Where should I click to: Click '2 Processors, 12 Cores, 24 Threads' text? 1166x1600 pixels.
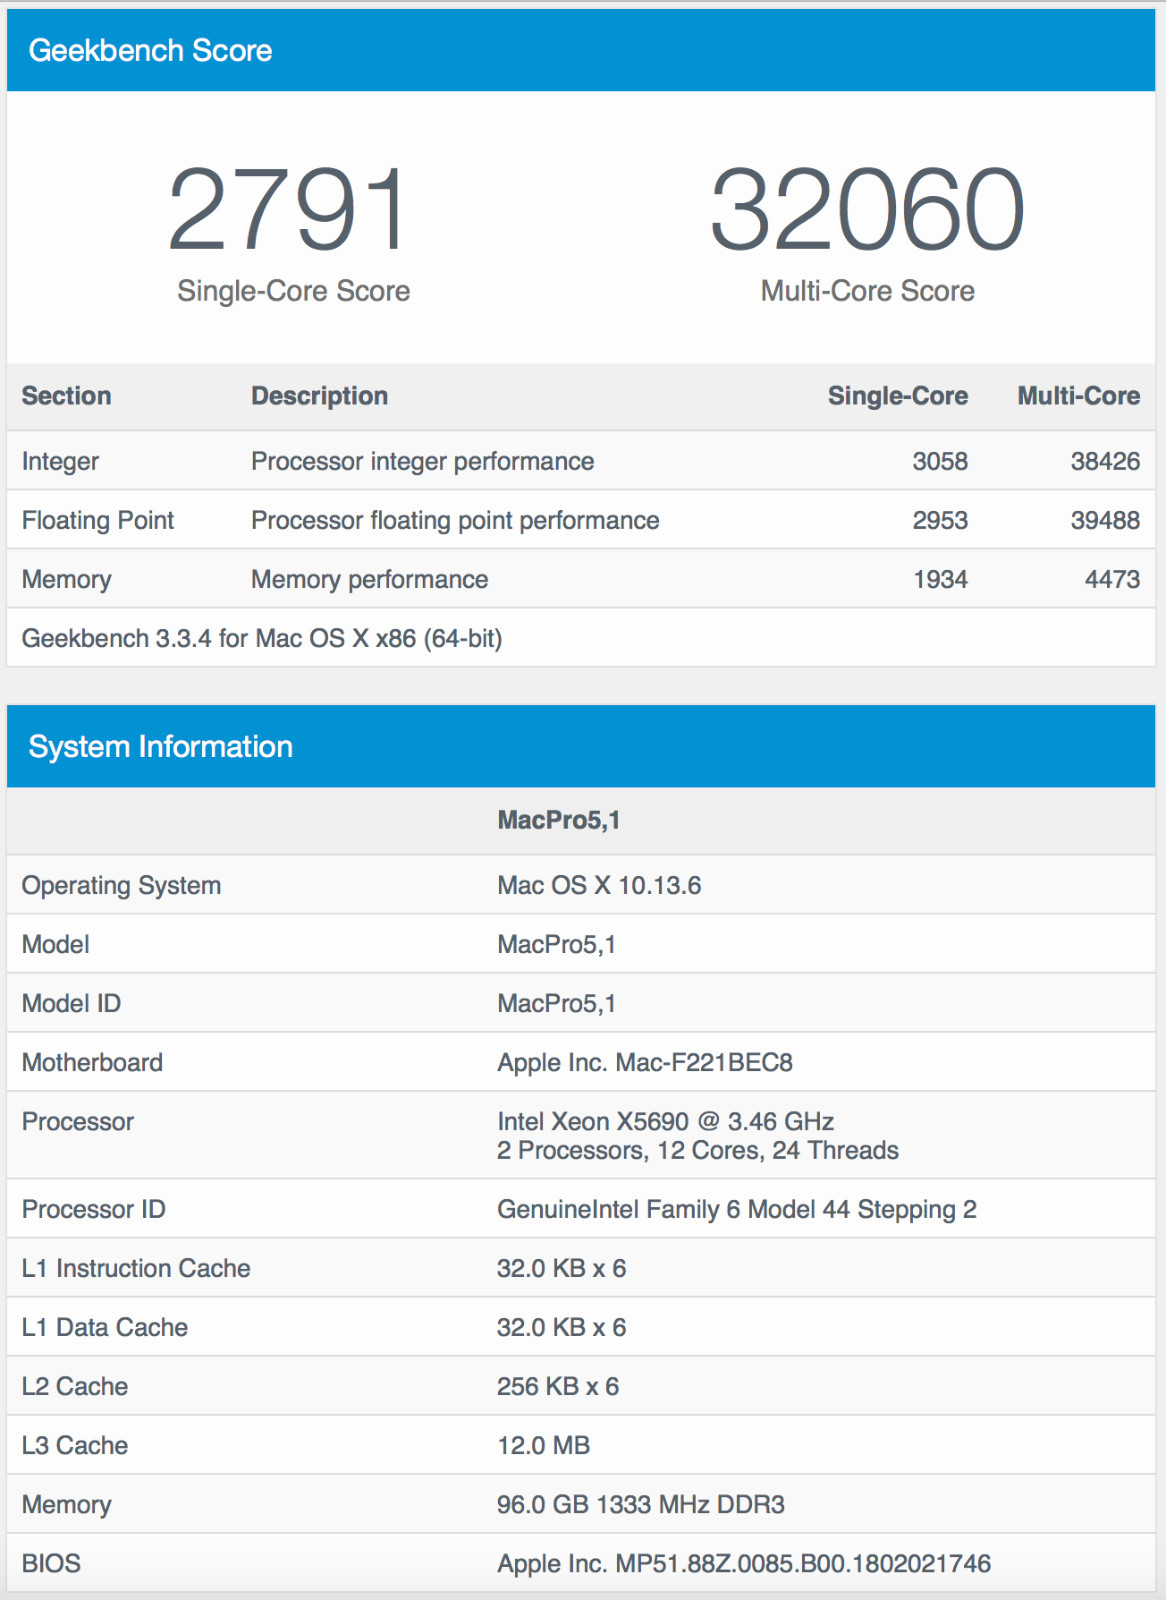tap(698, 1151)
